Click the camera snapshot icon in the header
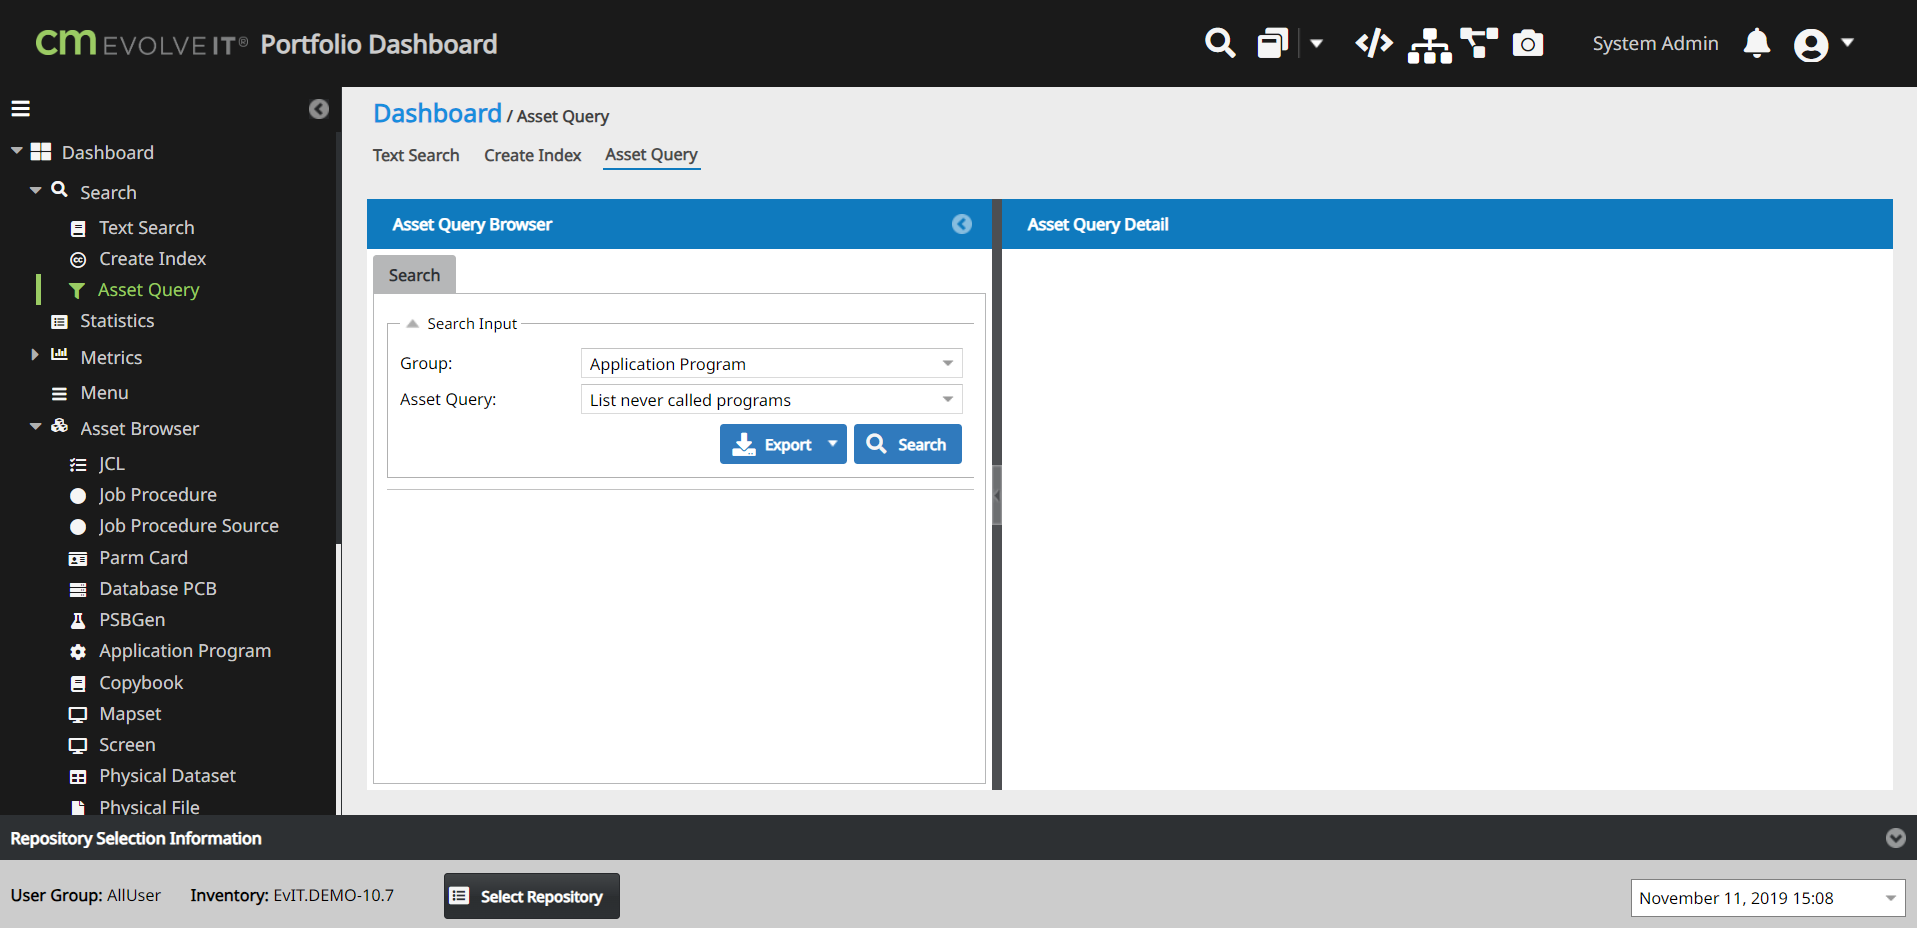Viewport: 1917px width, 928px height. pos(1528,44)
